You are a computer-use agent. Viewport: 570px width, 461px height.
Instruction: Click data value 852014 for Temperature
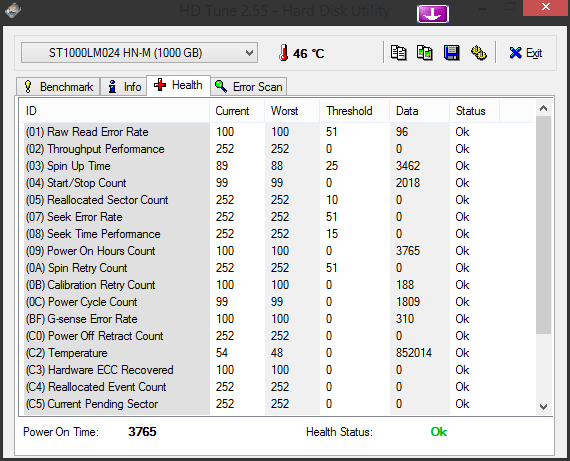414,353
